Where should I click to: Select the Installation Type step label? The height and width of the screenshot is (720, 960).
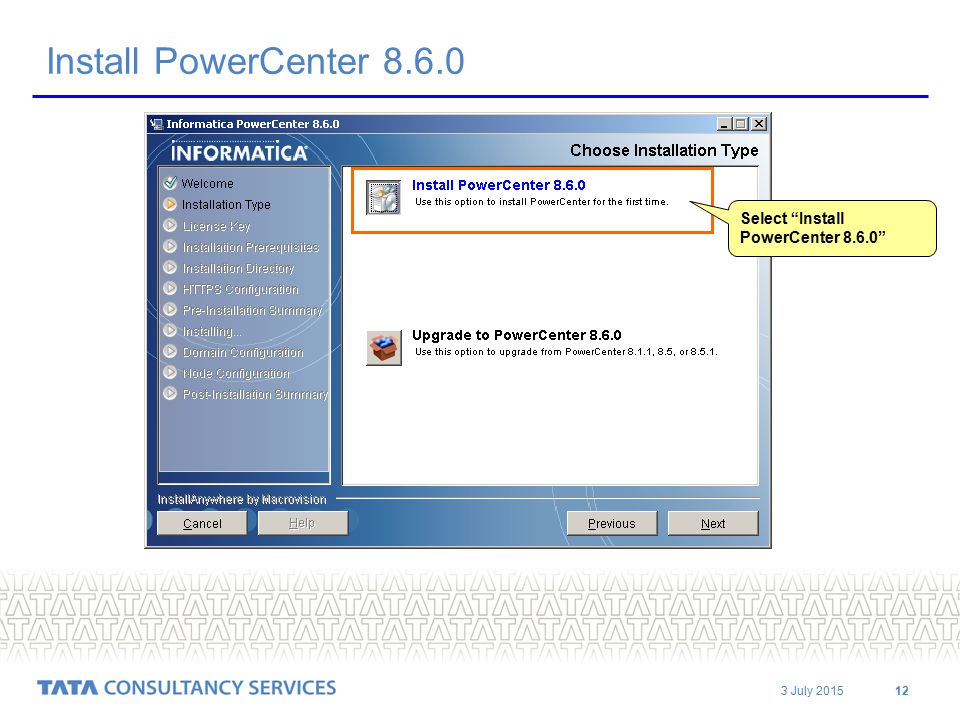click(x=226, y=204)
